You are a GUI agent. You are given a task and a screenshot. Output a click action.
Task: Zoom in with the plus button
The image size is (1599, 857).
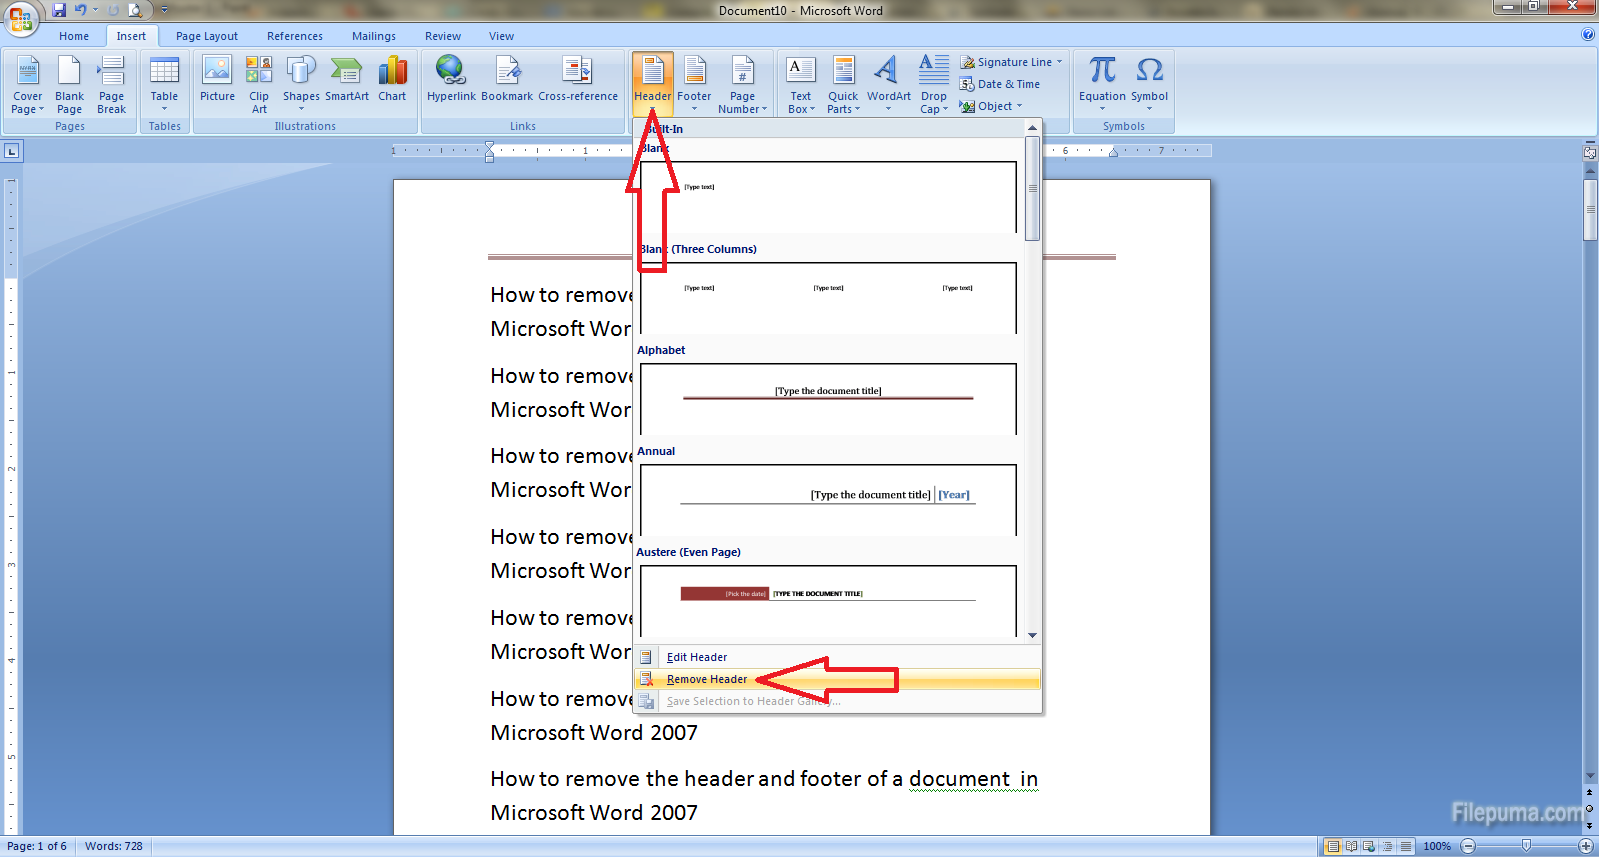coord(1586,846)
